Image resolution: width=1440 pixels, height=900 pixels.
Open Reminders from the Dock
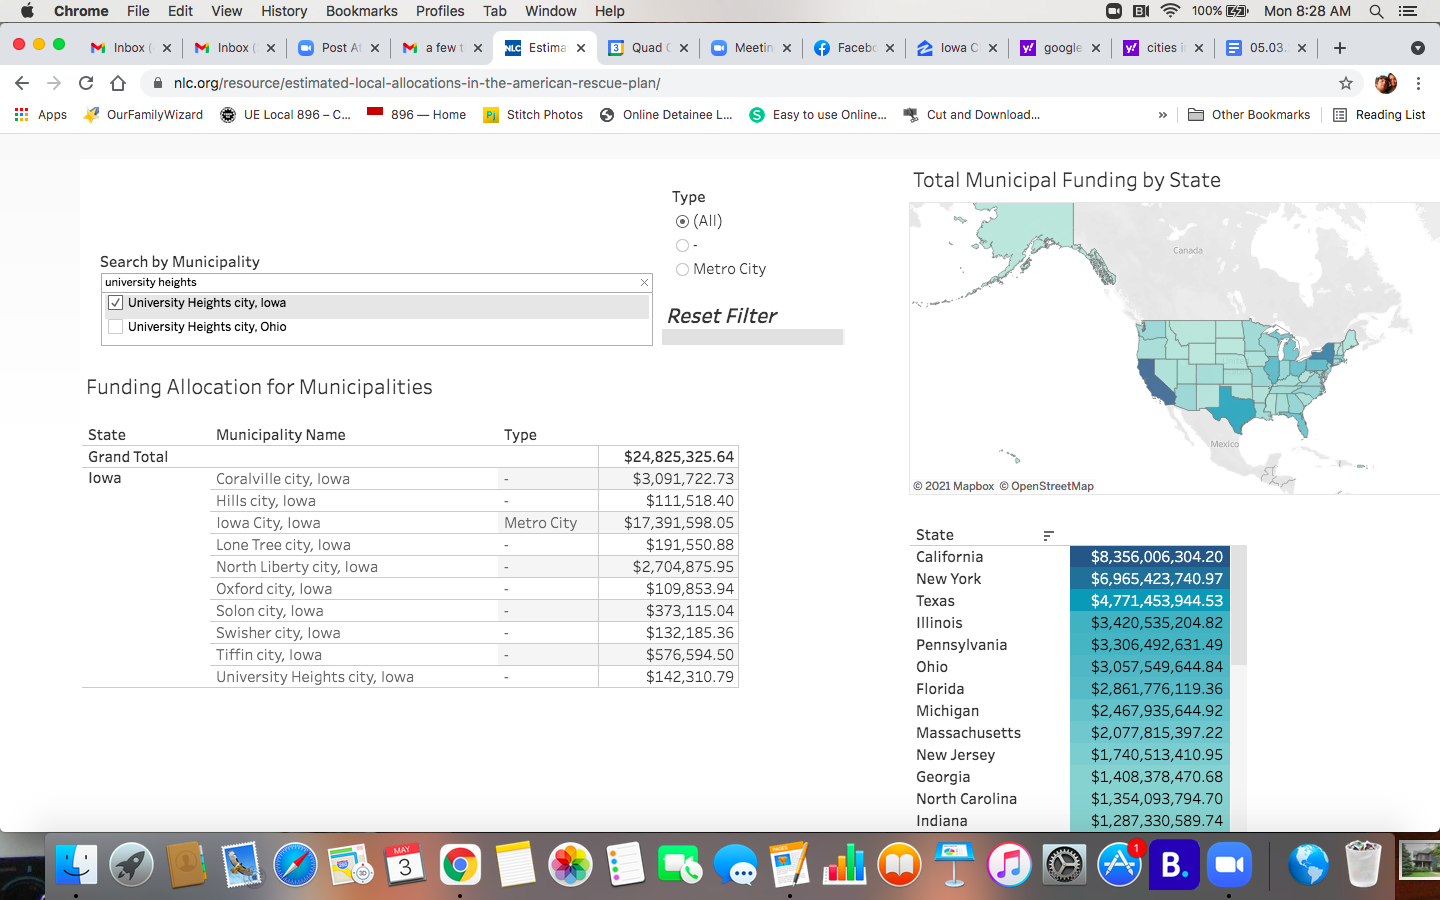(625, 865)
